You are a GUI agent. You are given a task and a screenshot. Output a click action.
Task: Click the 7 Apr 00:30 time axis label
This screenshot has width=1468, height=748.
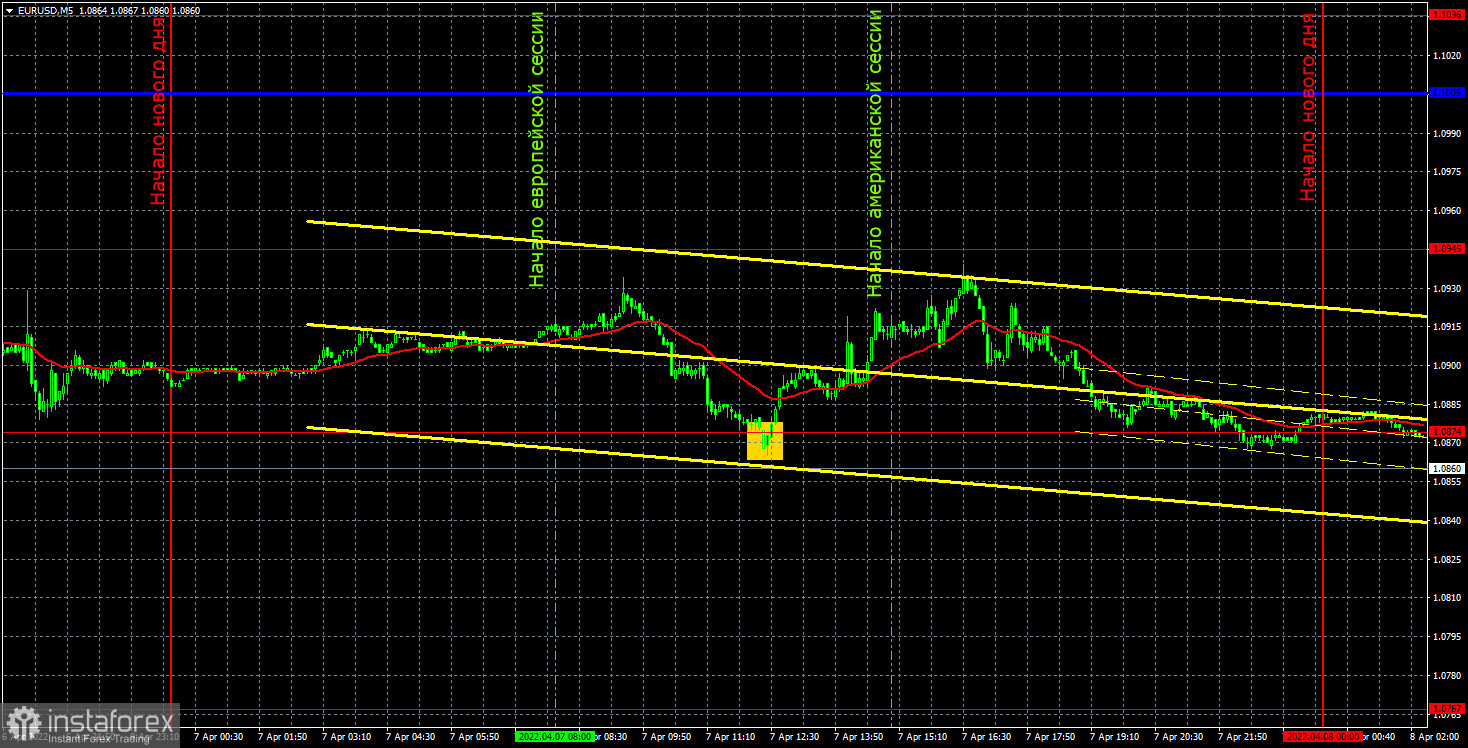[221, 736]
